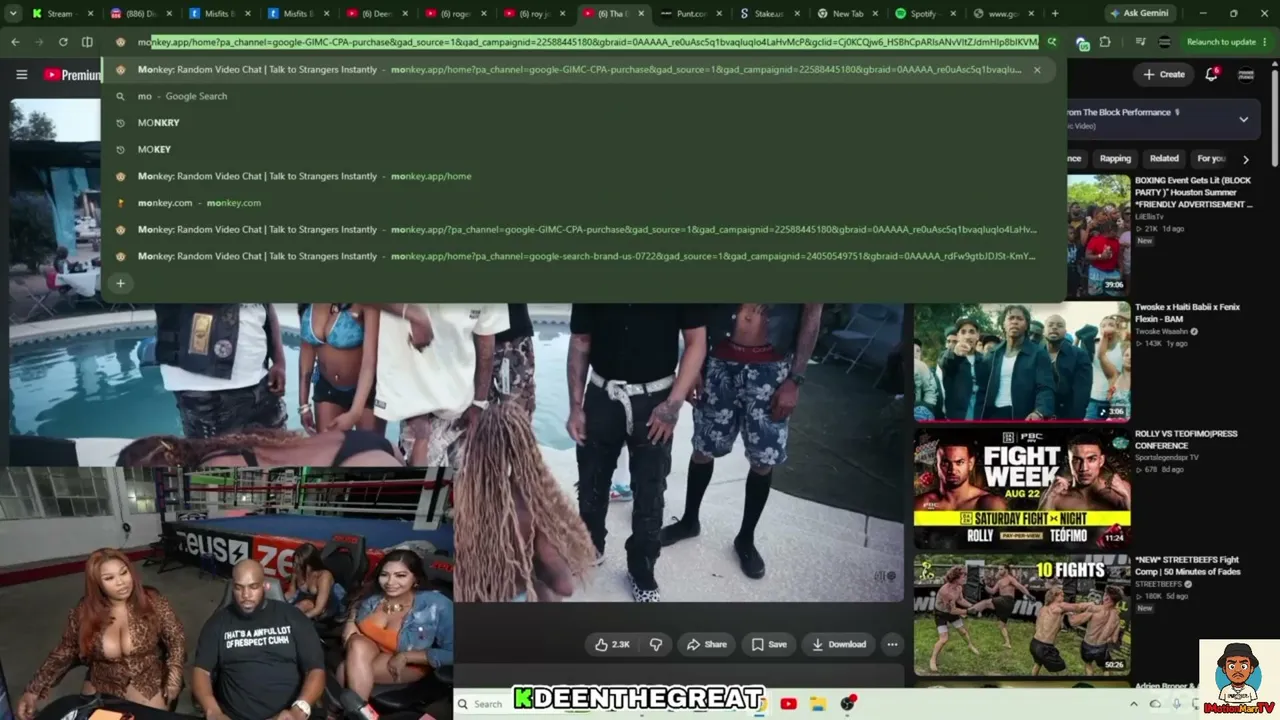Viewport: 1280px width, 720px height.
Task: Select the For you filter chip
Action: (1211, 159)
